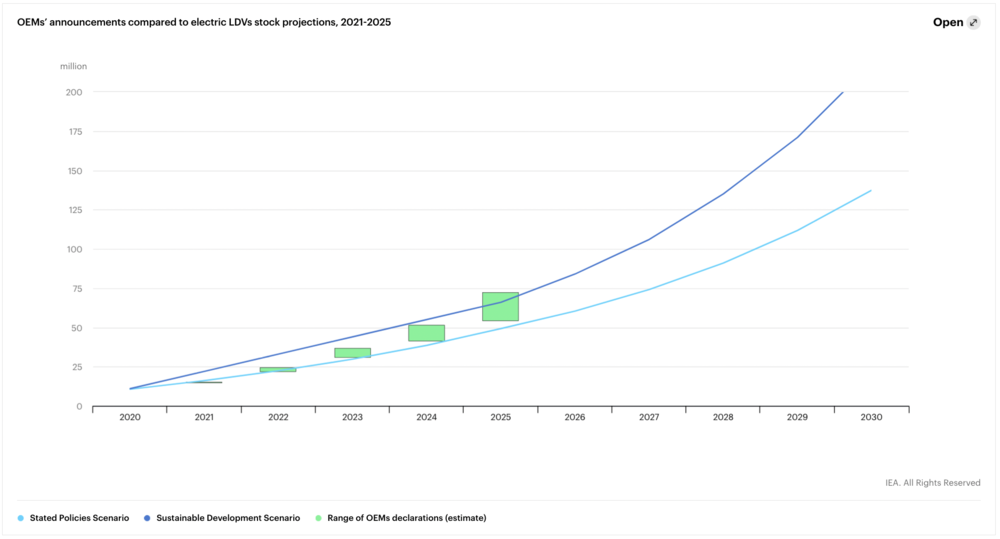The image size is (1000, 539).
Task: Toggle the Stated Policies Scenario legend label
Action: pos(79,518)
